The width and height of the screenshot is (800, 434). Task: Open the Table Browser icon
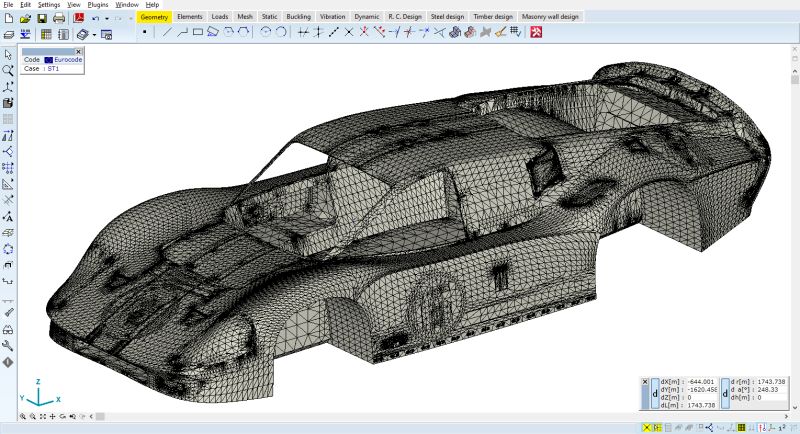46,35
